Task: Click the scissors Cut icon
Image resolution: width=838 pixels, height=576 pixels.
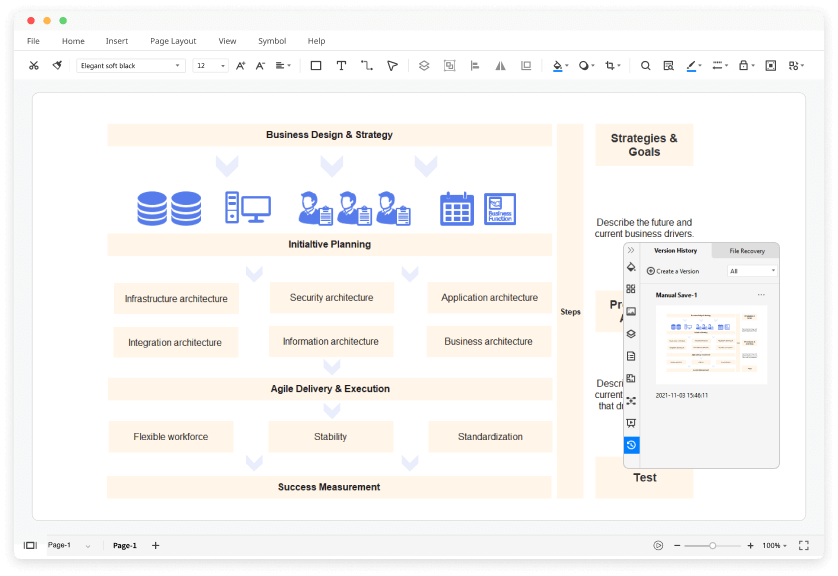Action: click(x=34, y=64)
